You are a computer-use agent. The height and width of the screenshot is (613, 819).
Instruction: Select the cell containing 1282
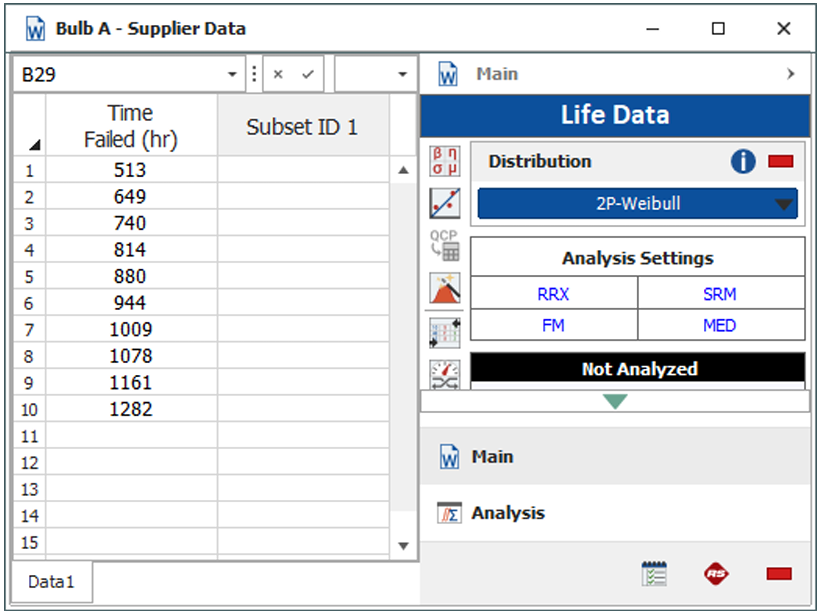131,409
